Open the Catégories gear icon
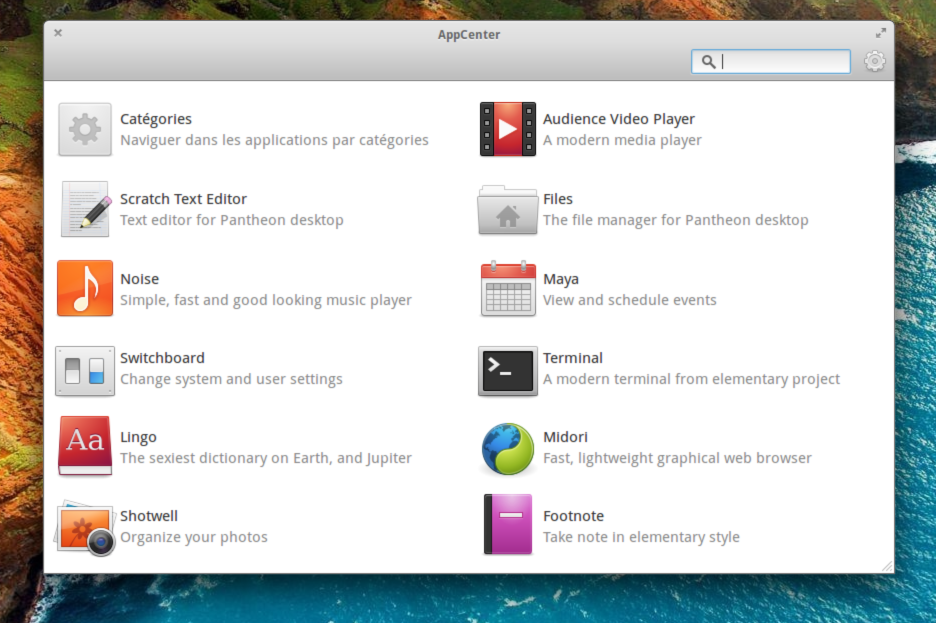Viewport: 936px width, 623px height. point(85,129)
